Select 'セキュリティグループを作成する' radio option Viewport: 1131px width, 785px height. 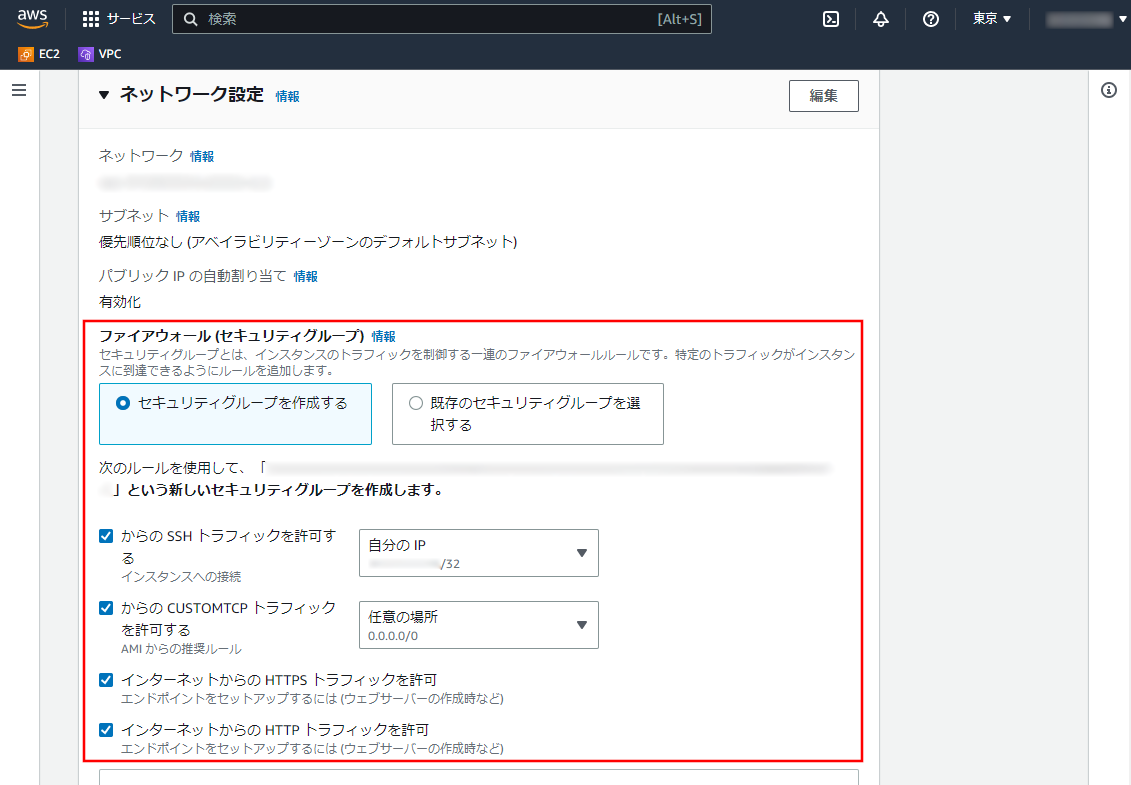[x=124, y=403]
